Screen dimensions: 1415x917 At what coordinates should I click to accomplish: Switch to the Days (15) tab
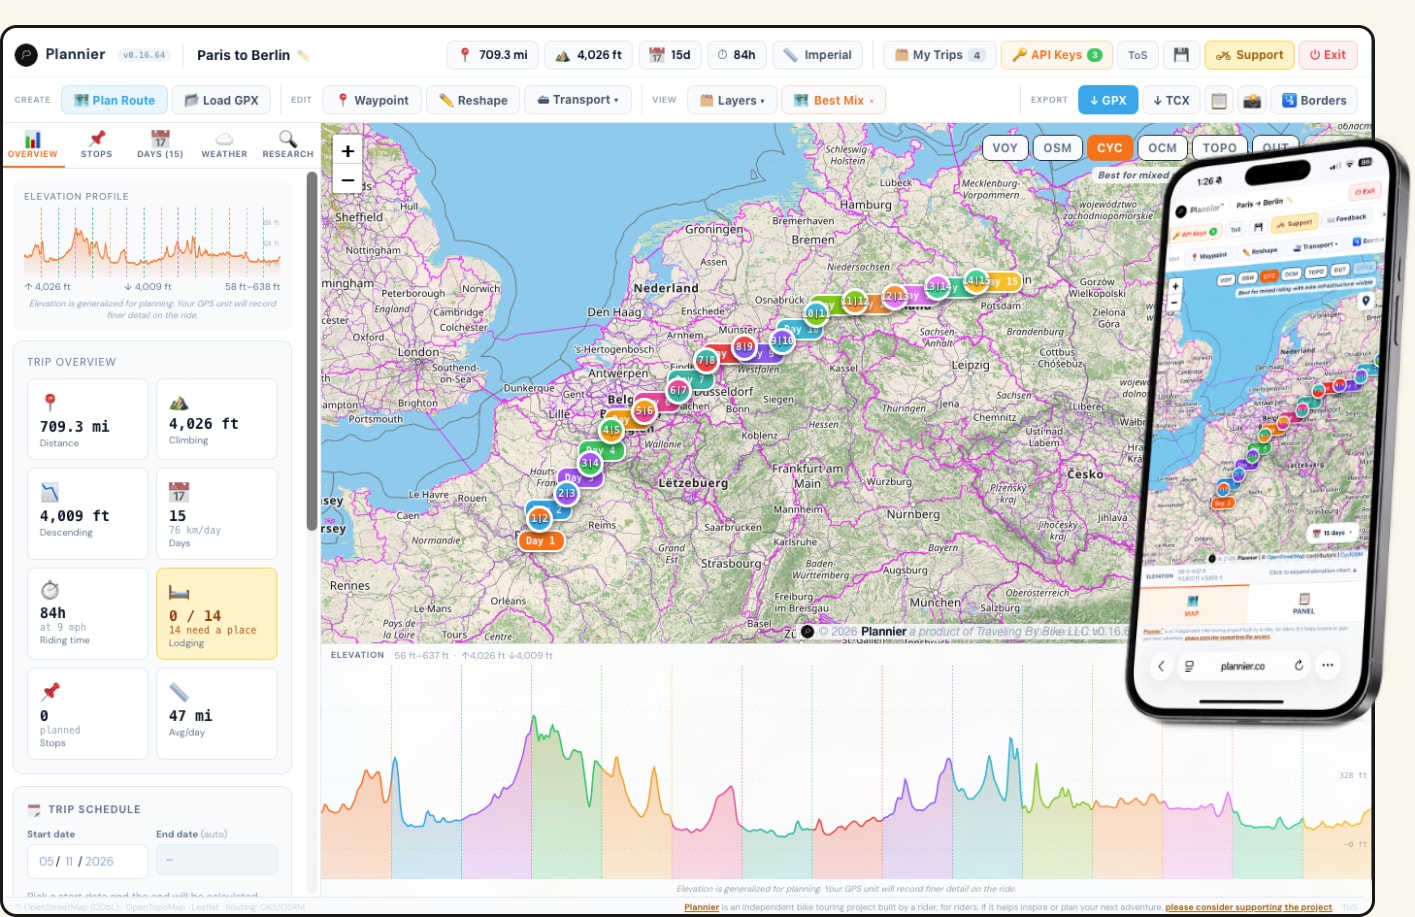click(x=160, y=145)
